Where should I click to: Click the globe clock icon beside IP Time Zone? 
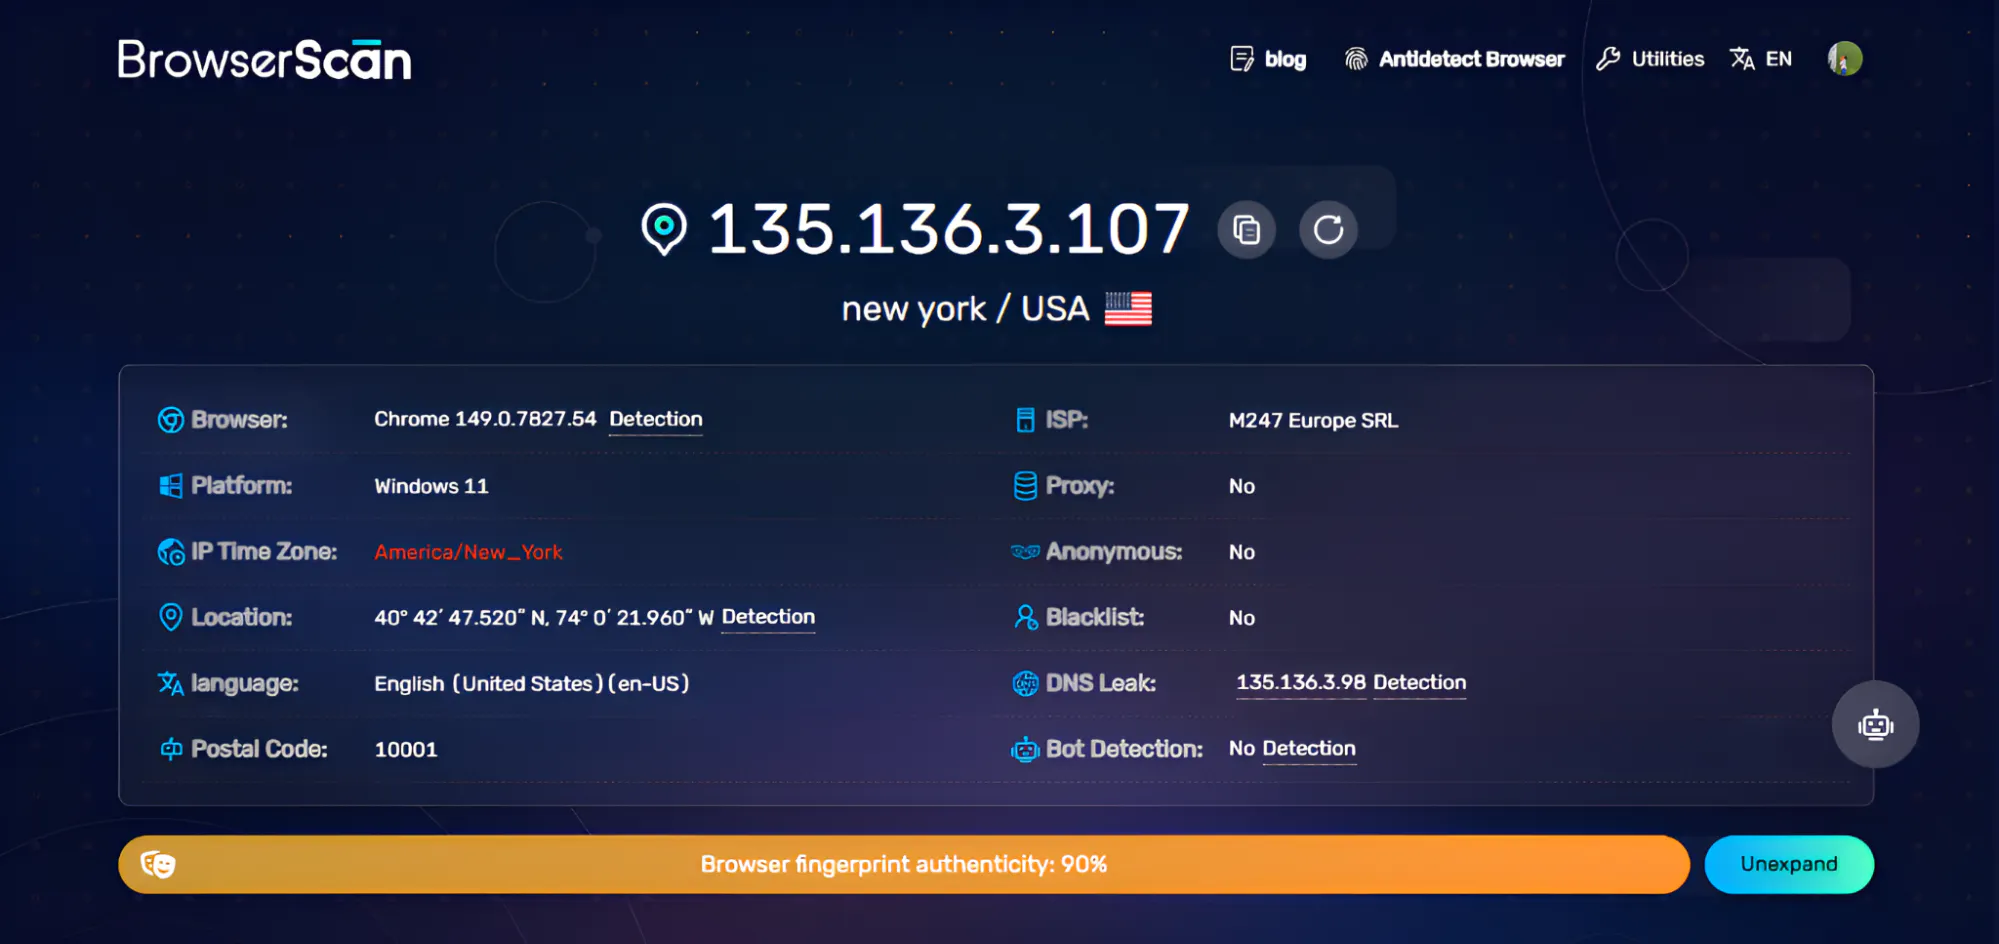pyautogui.click(x=171, y=552)
